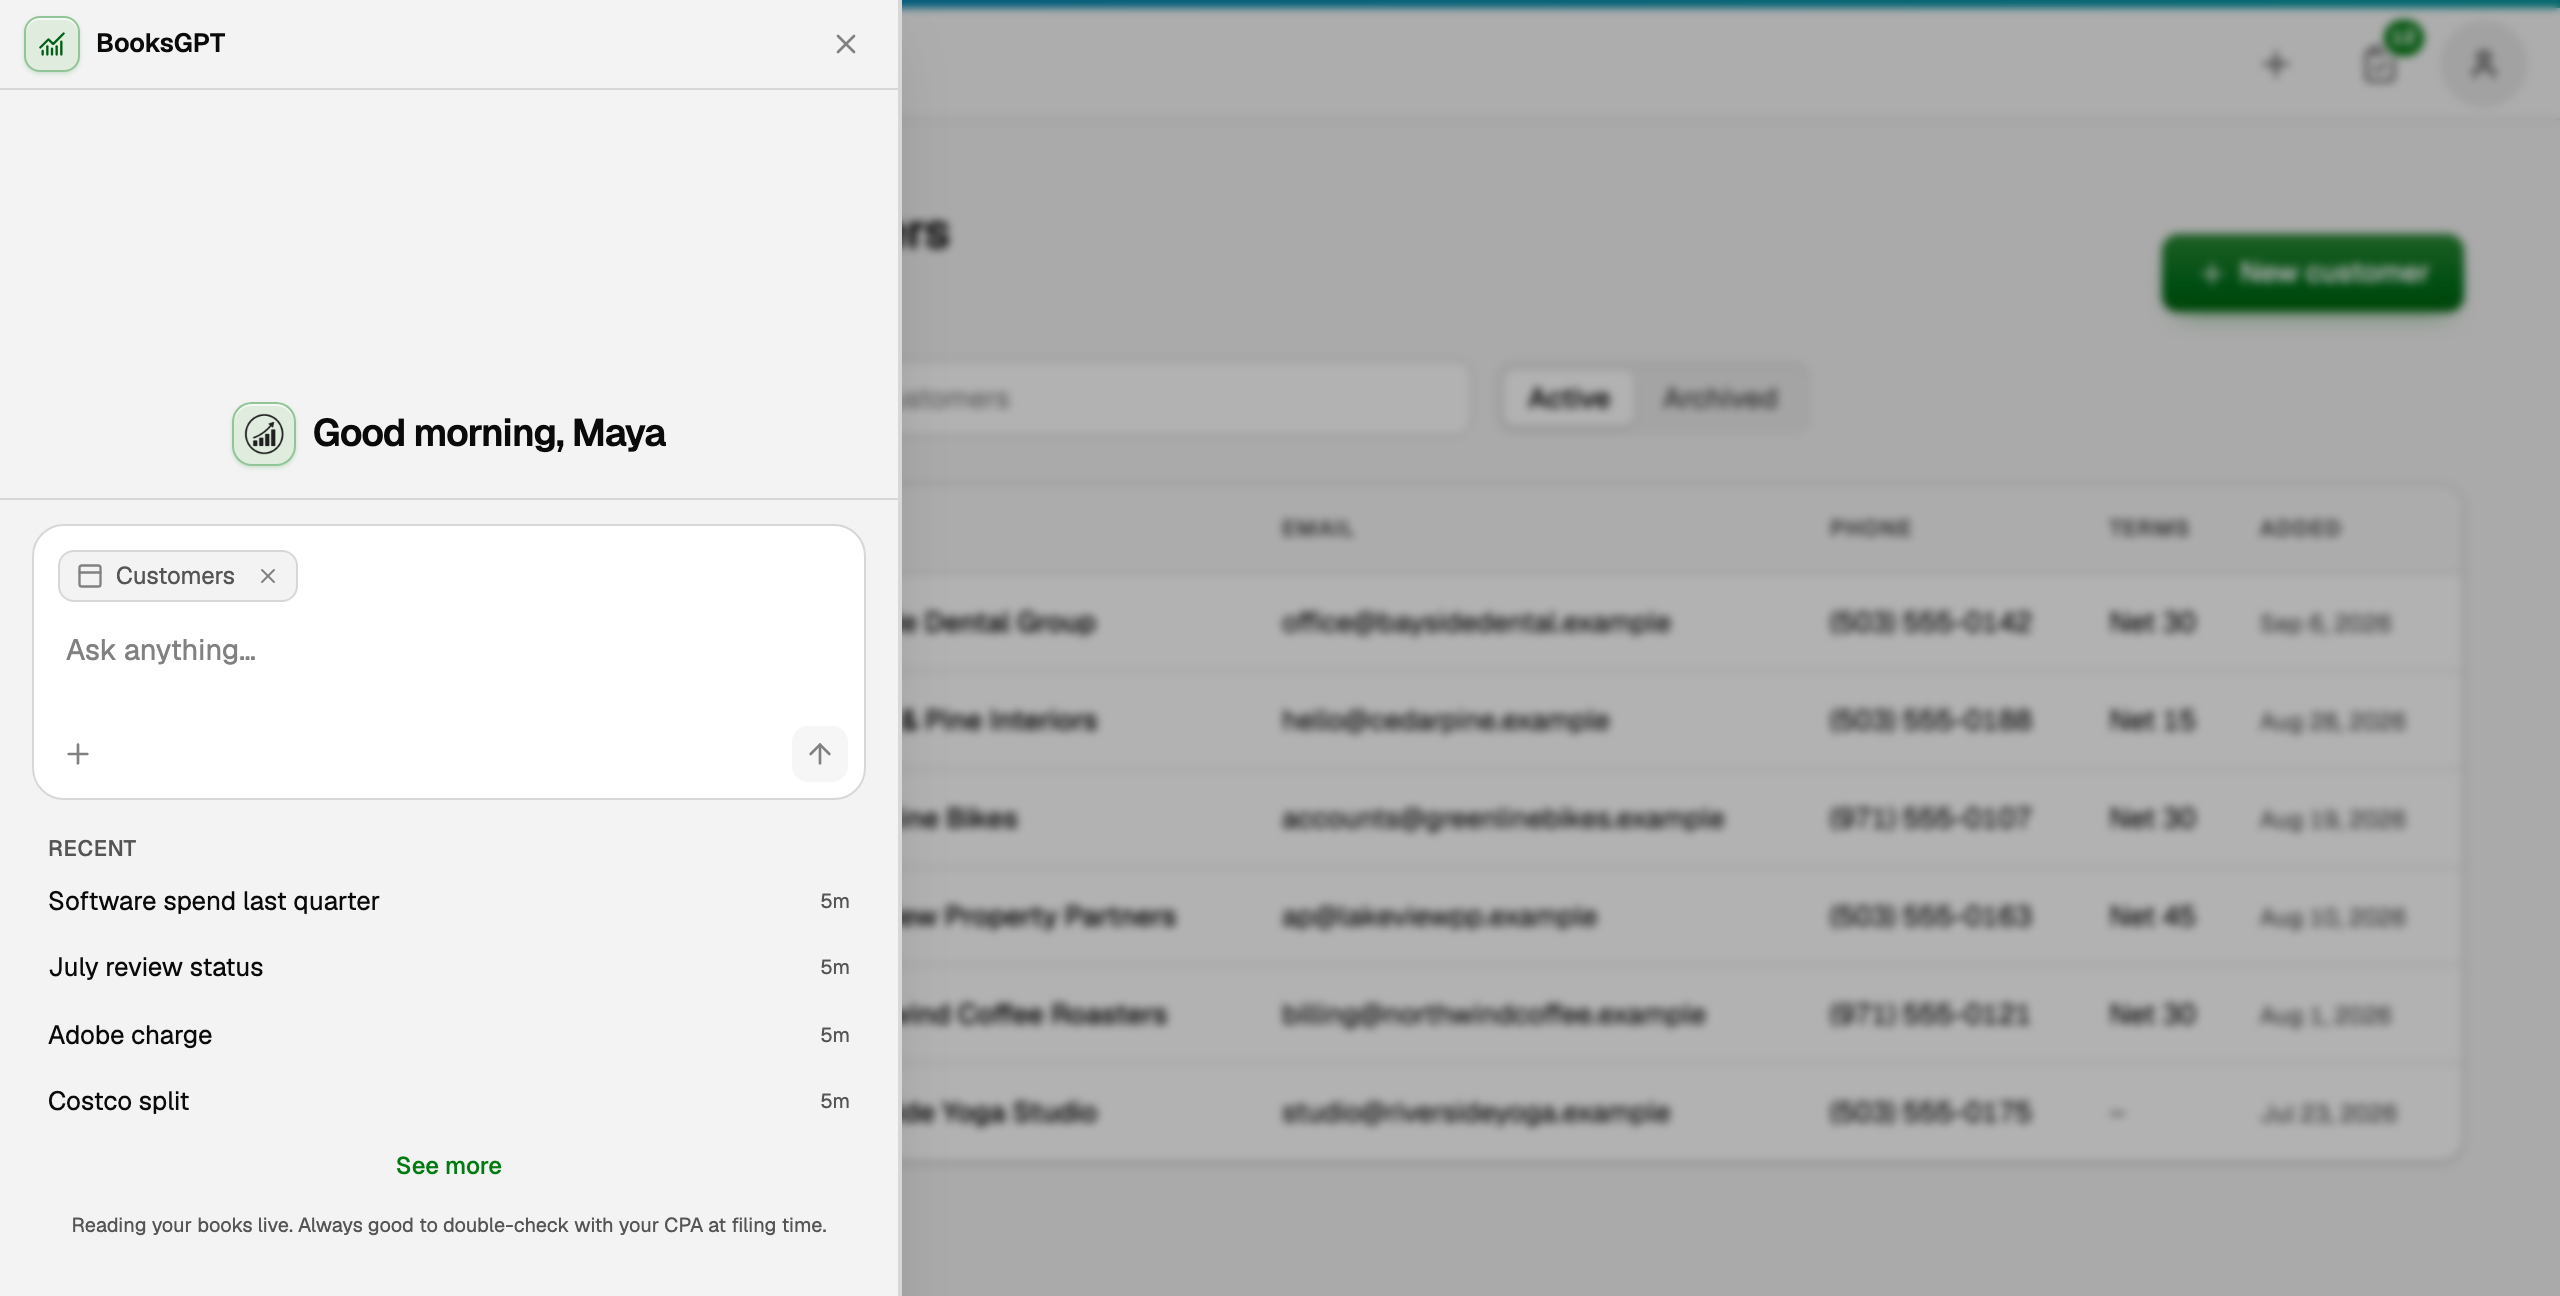
Task: Click the chart icon beside Good morning greeting
Action: click(x=264, y=434)
